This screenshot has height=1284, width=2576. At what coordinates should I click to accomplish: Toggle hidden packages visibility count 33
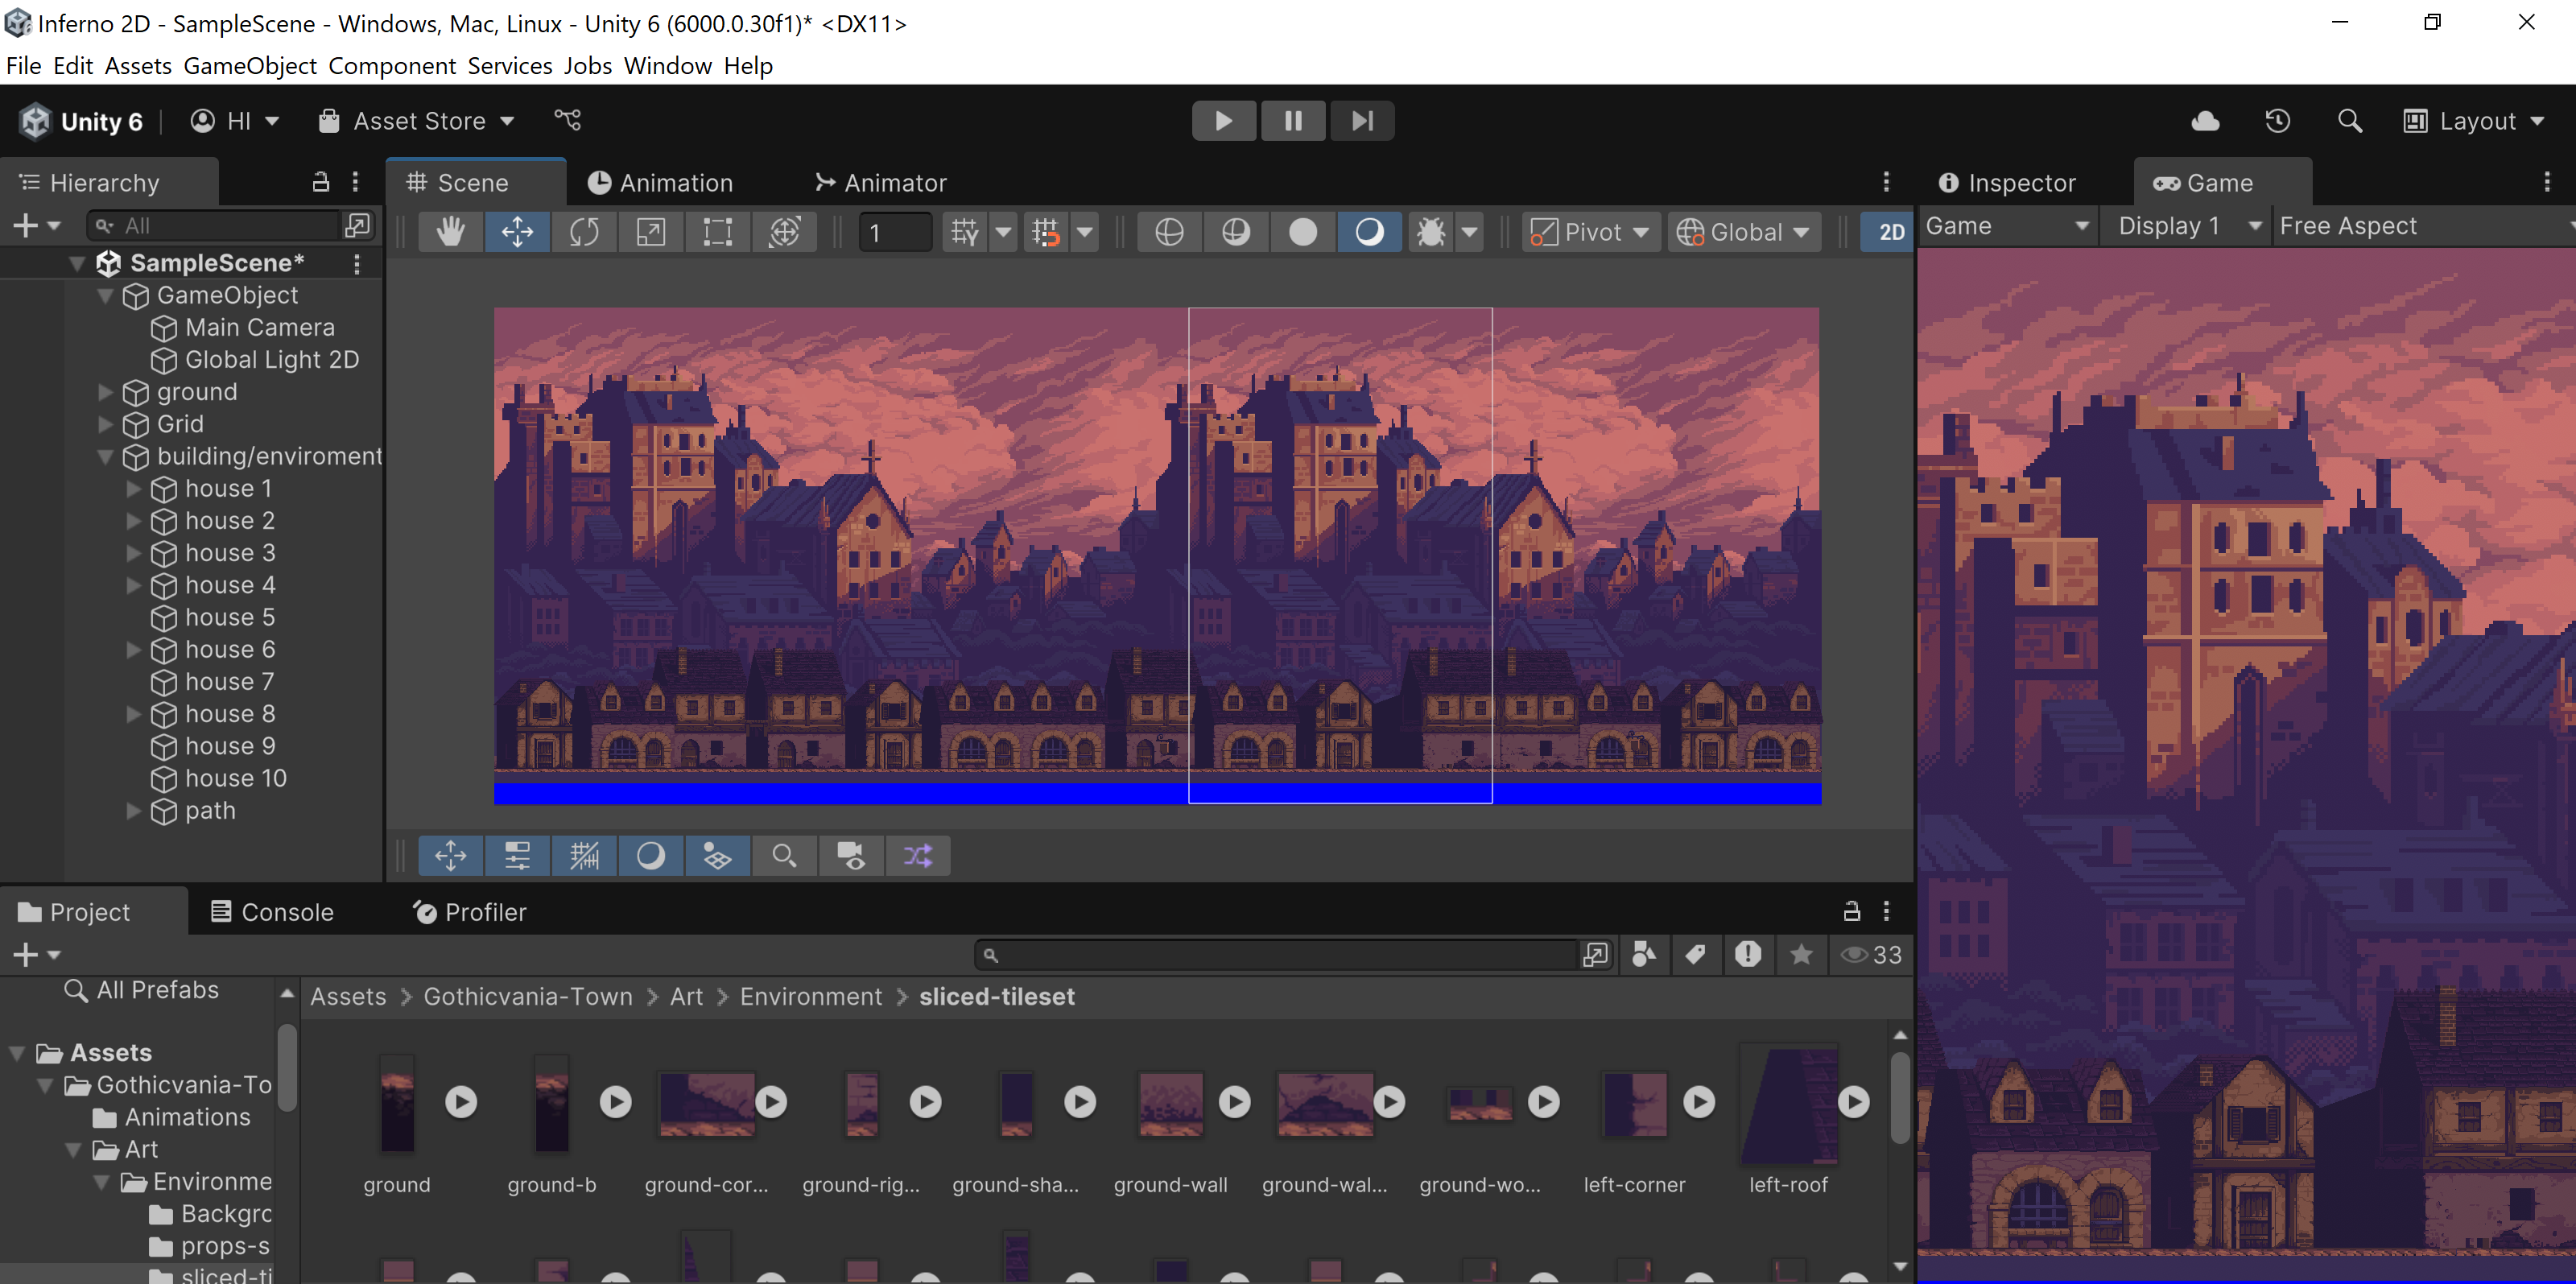pos(1871,955)
